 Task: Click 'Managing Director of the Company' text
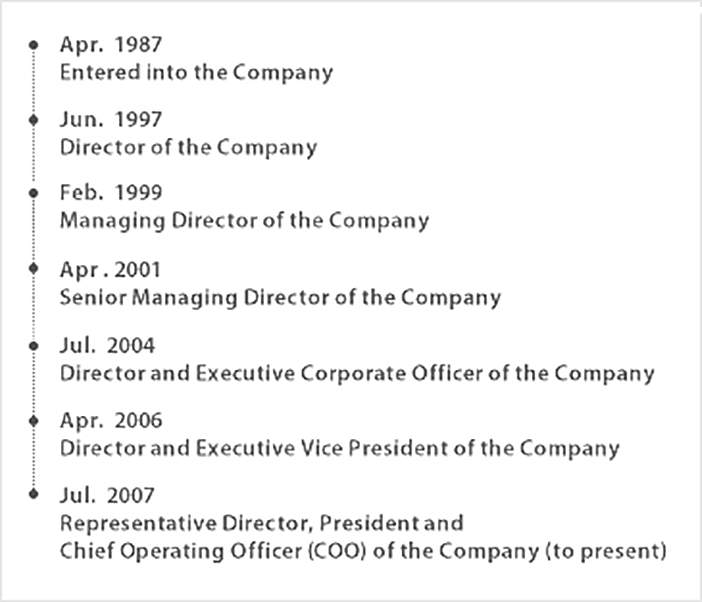[x=244, y=221]
